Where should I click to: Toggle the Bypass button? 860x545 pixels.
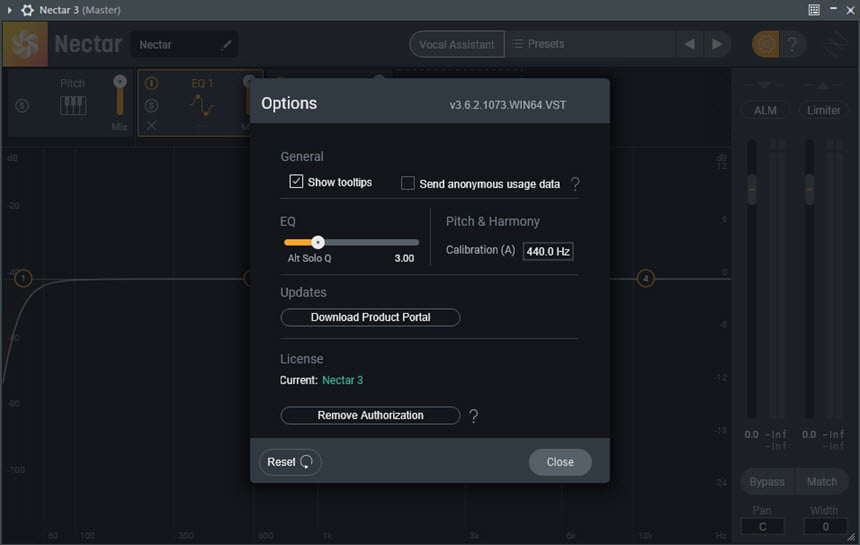(767, 482)
